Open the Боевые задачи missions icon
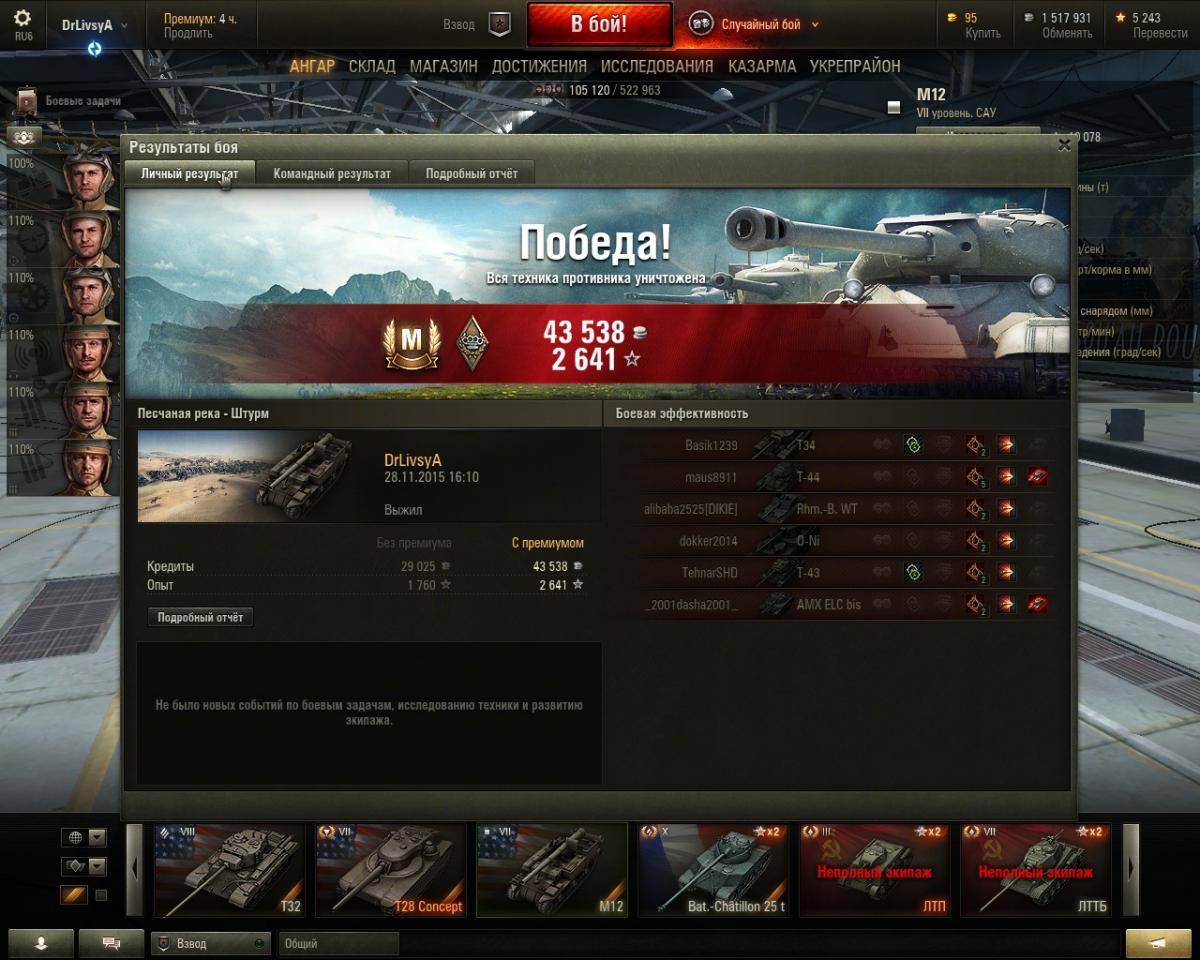 click(27, 101)
